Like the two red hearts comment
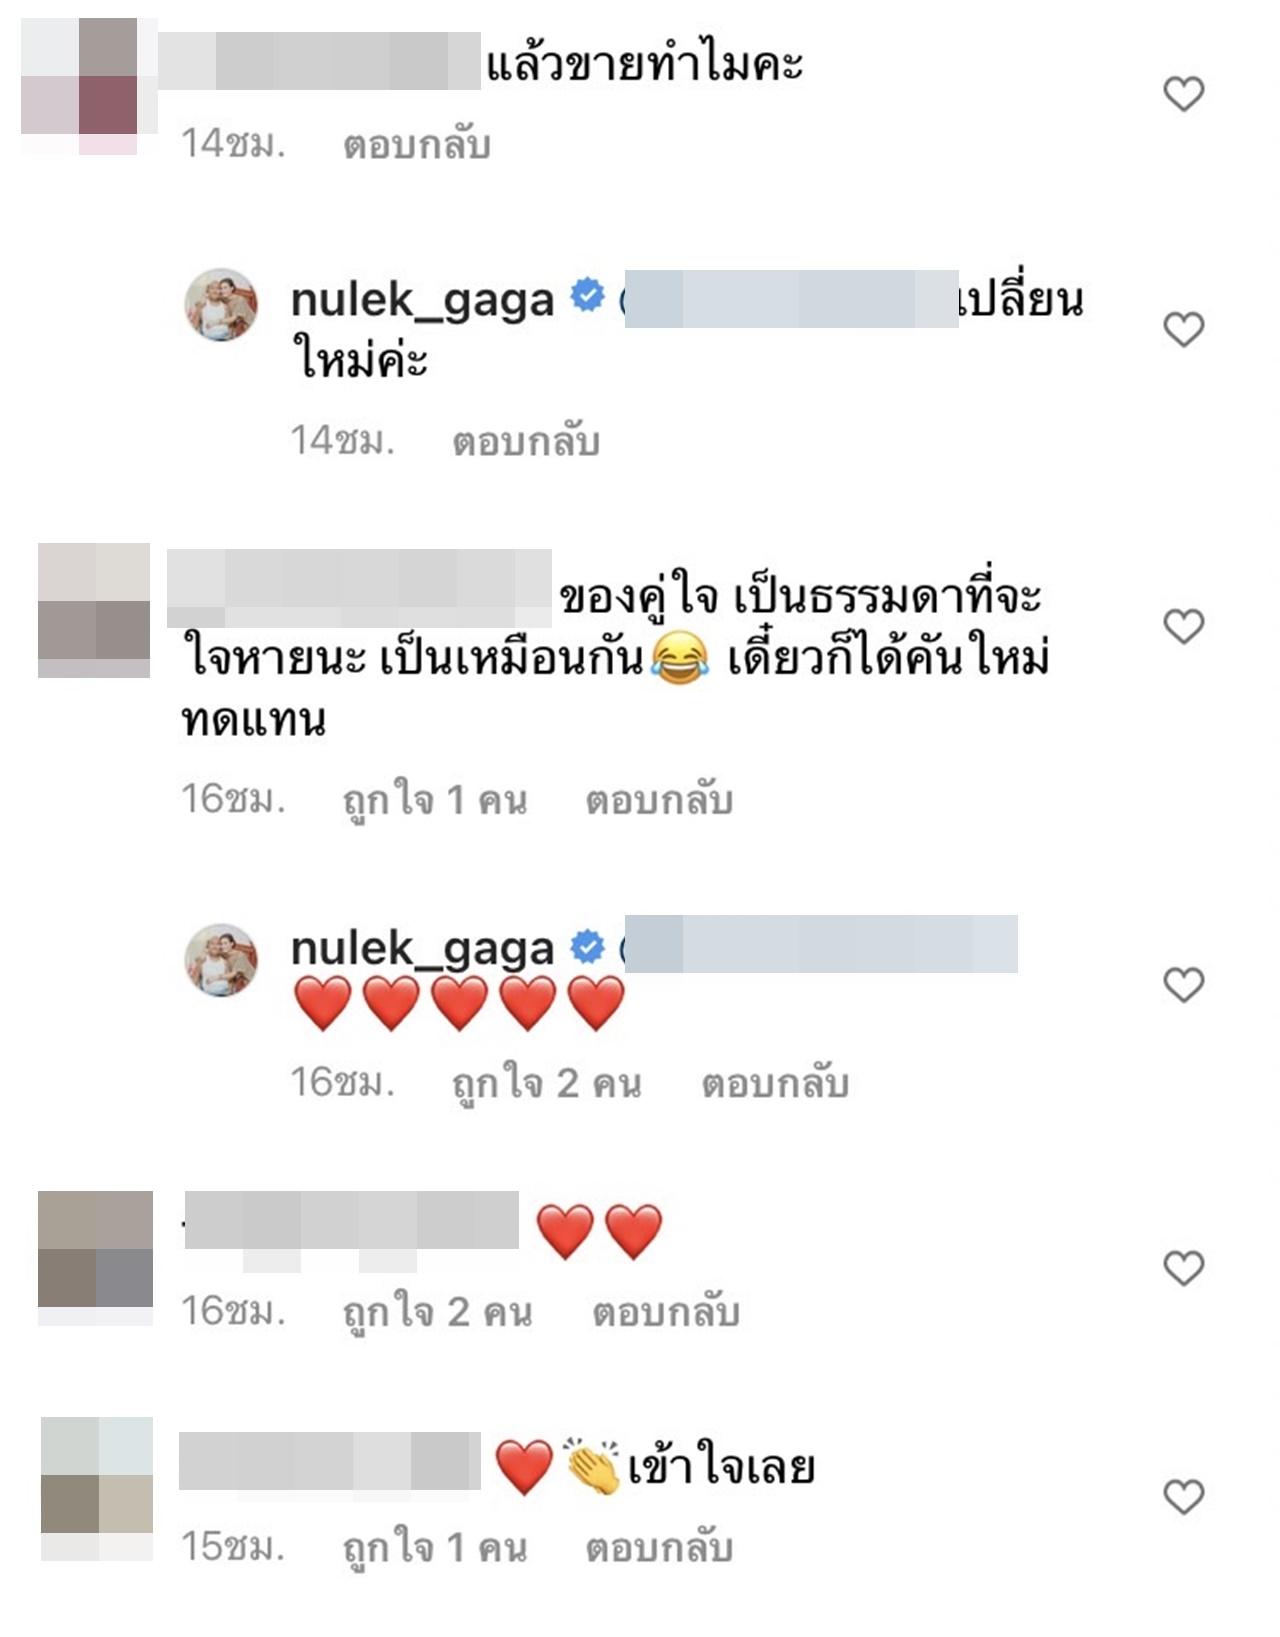This screenshot has width=1280, height=1637. pyautogui.click(x=1184, y=1268)
